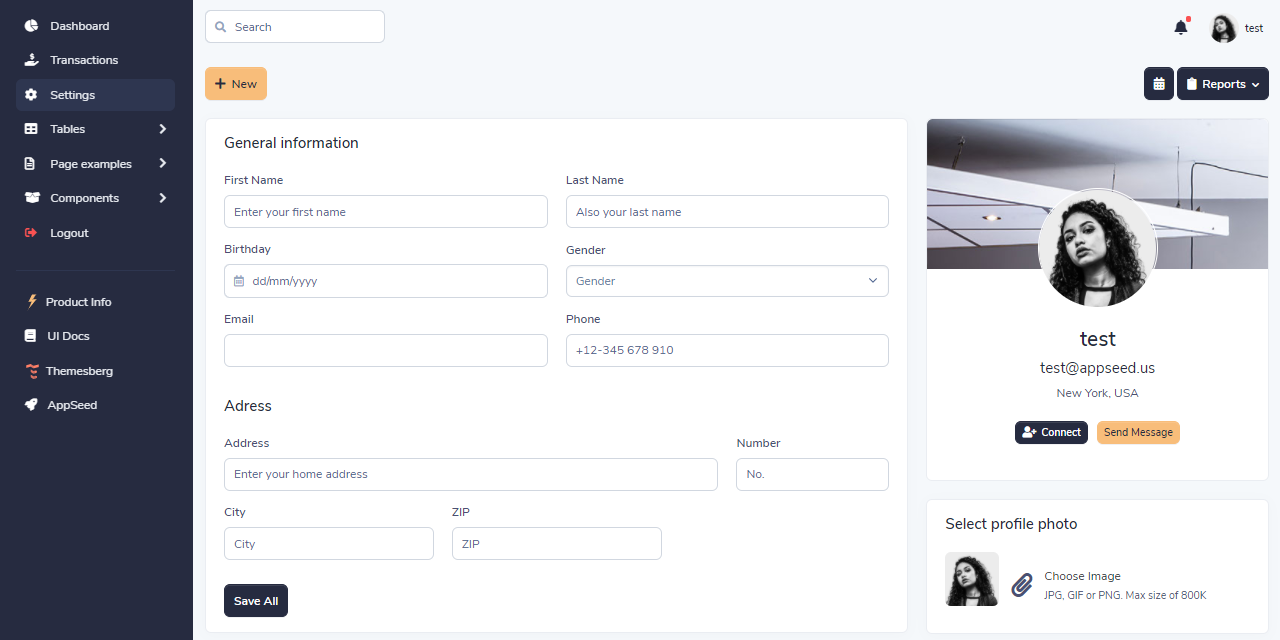
Task: Expand the Components submenu
Action: [x=162, y=198]
